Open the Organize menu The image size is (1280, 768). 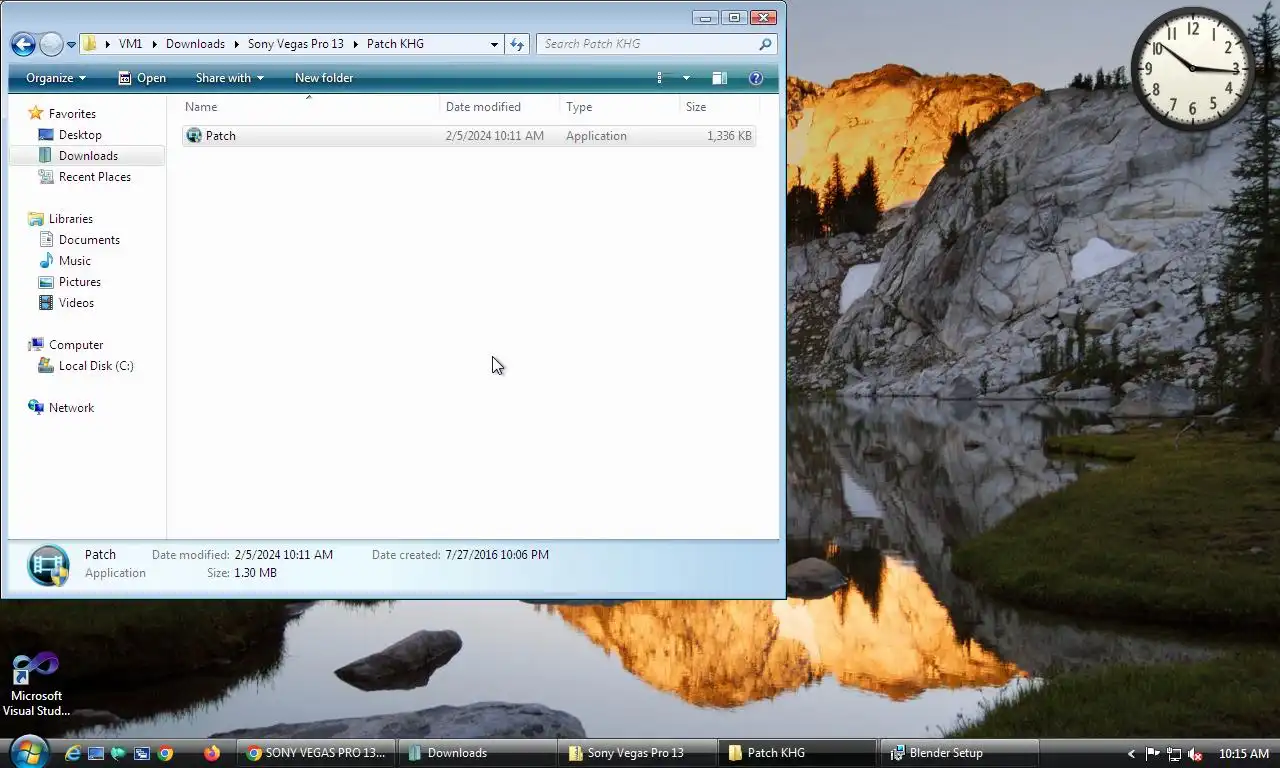pyautogui.click(x=56, y=78)
